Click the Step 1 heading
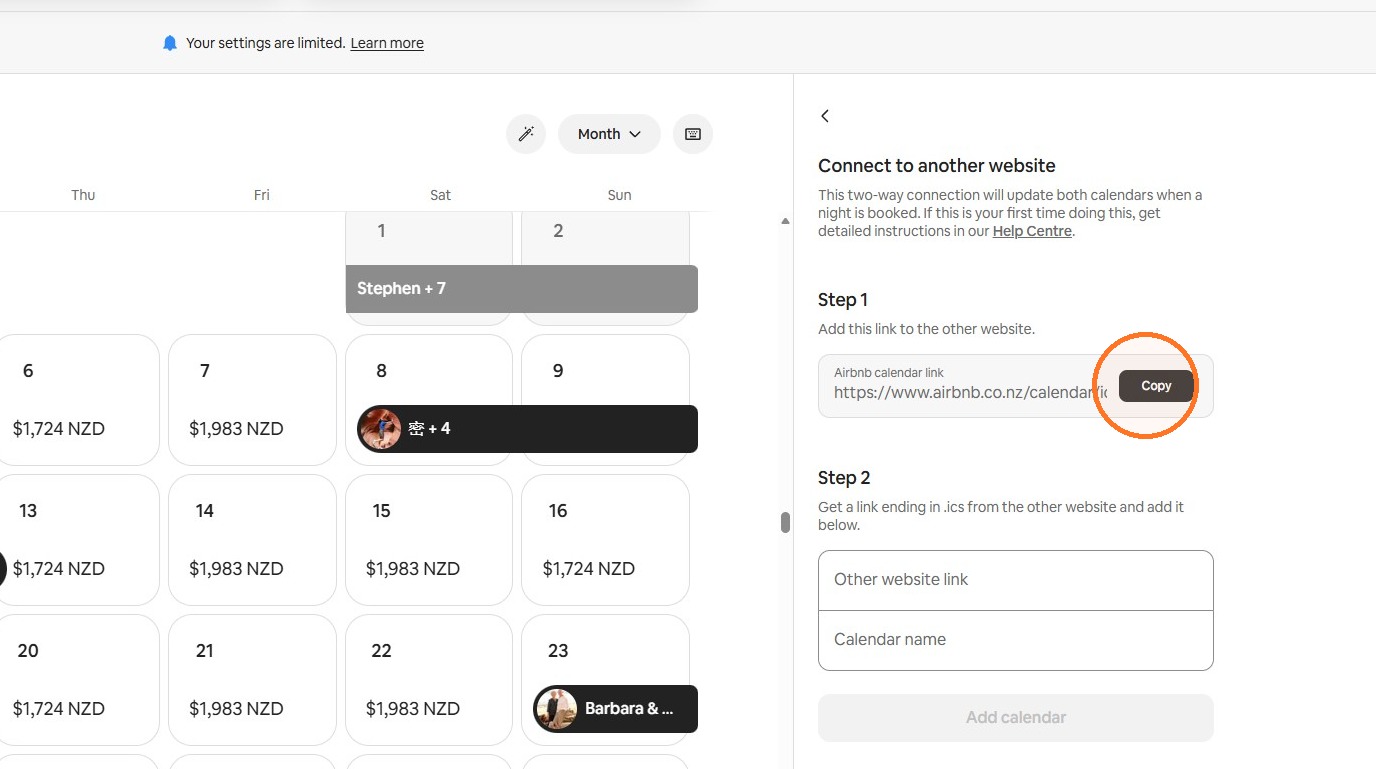This screenshot has height=769, width=1376. (843, 300)
